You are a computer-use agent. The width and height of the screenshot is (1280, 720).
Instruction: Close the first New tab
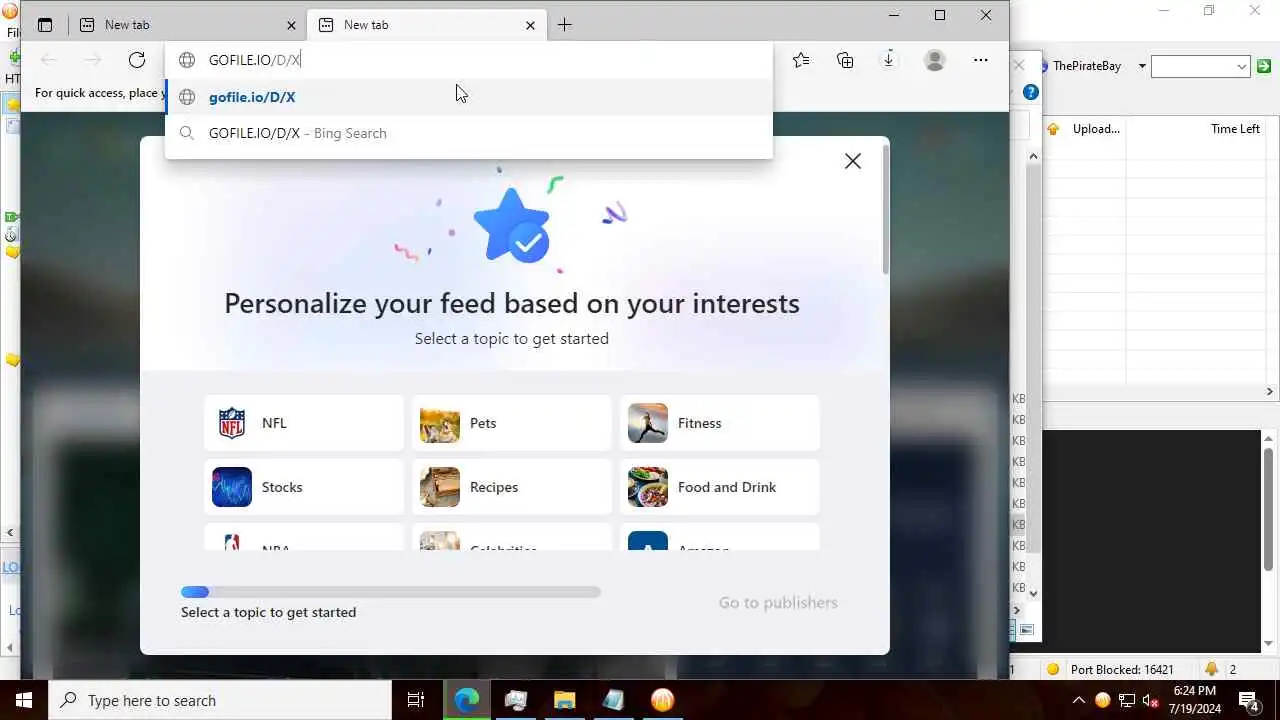(292, 25)
